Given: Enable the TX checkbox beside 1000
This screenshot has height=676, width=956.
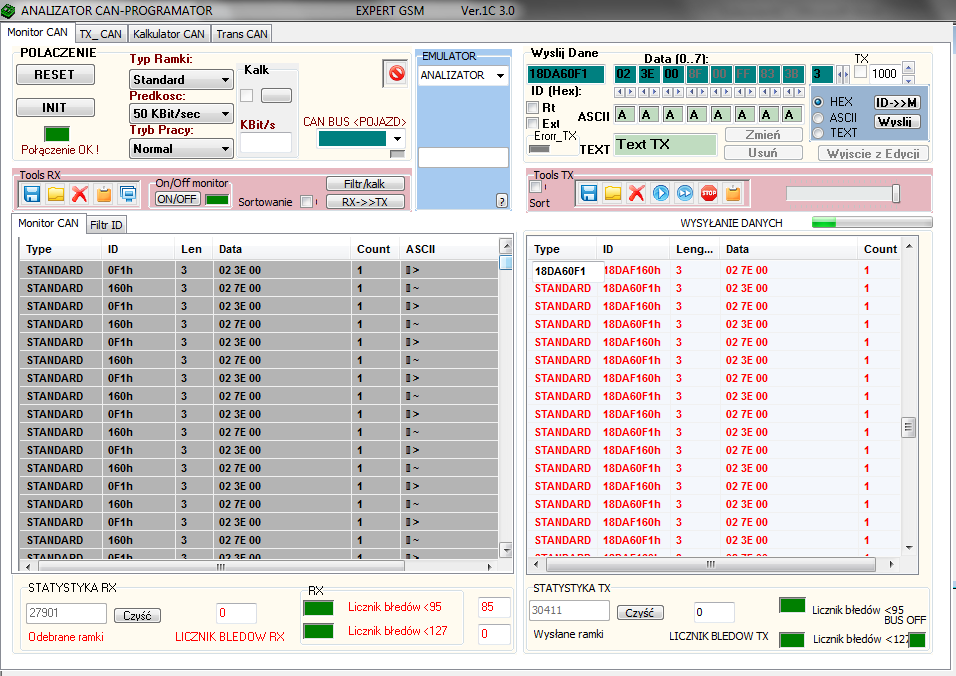Looking at the screenshot, I should tap(861, 73).
